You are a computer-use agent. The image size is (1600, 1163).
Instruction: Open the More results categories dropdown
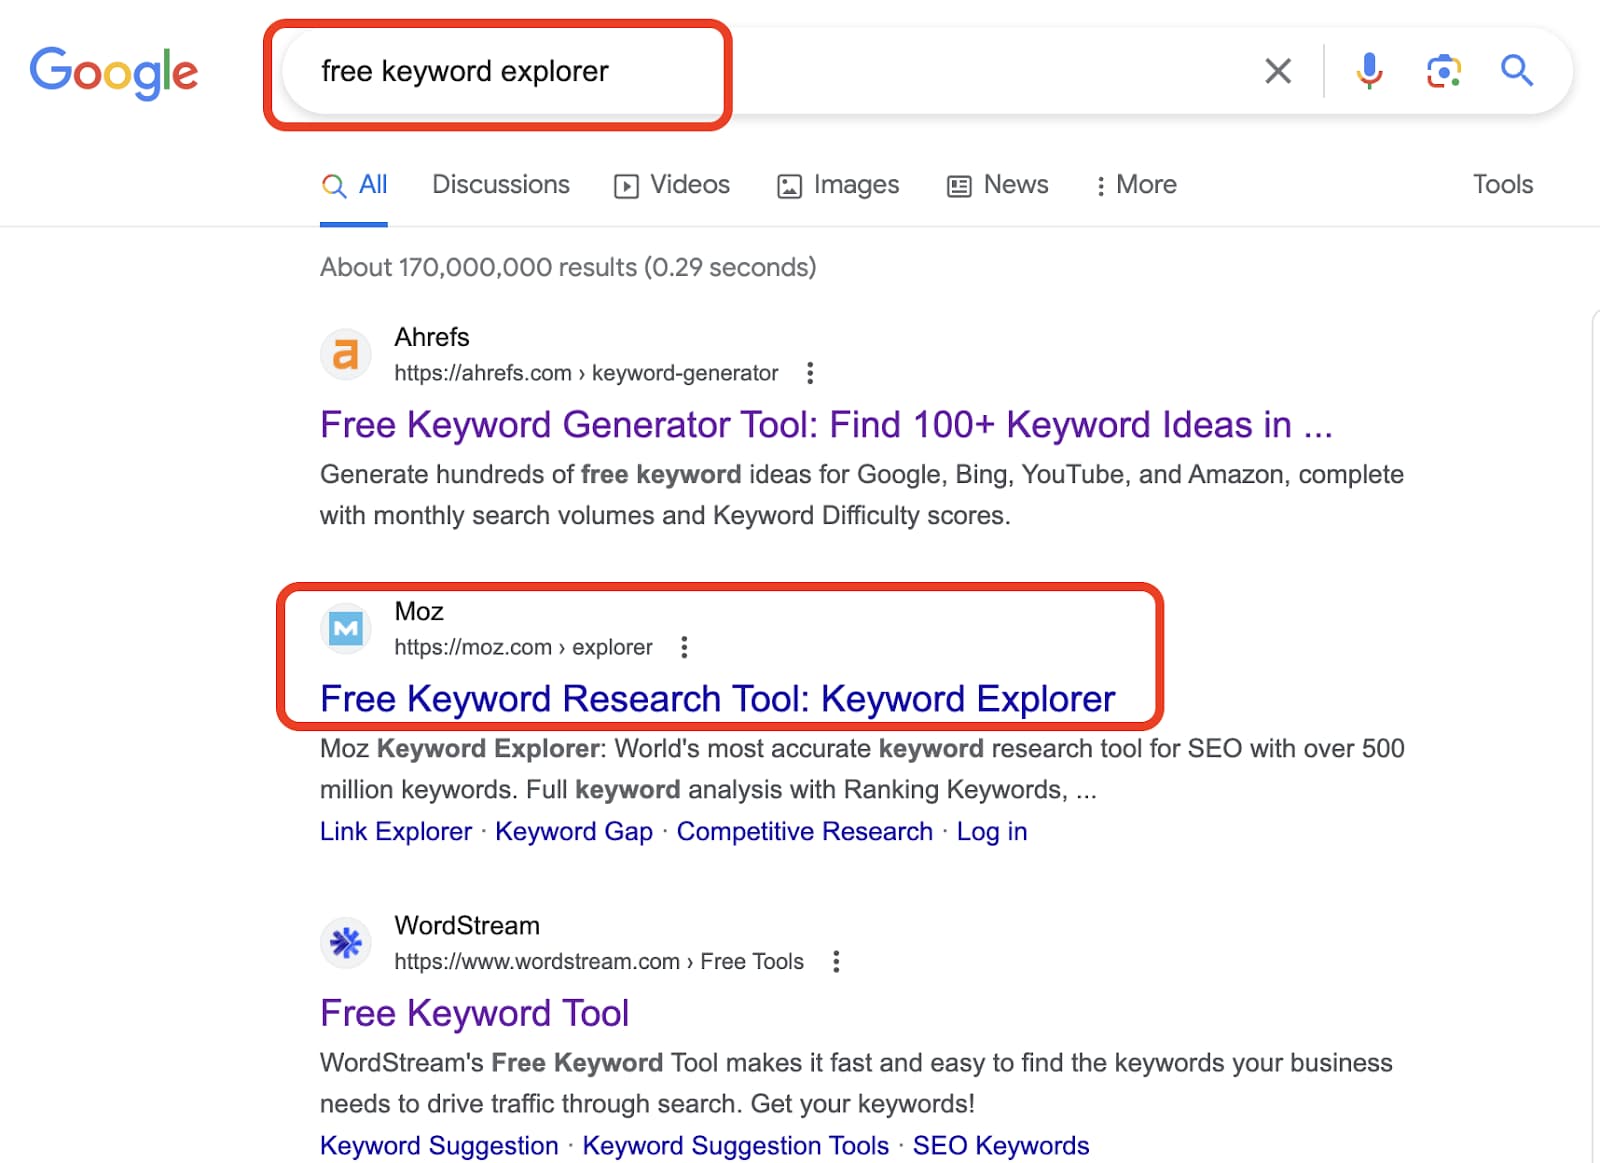(x=1136, y=185)
